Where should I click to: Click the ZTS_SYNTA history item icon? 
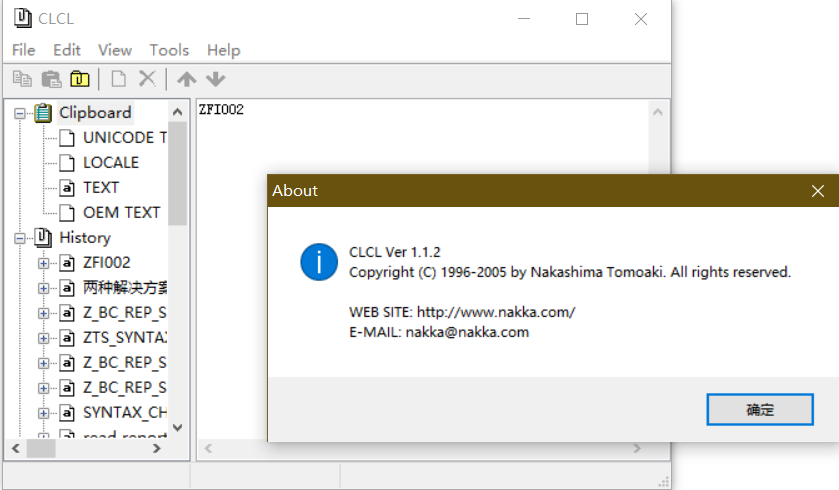66,338
